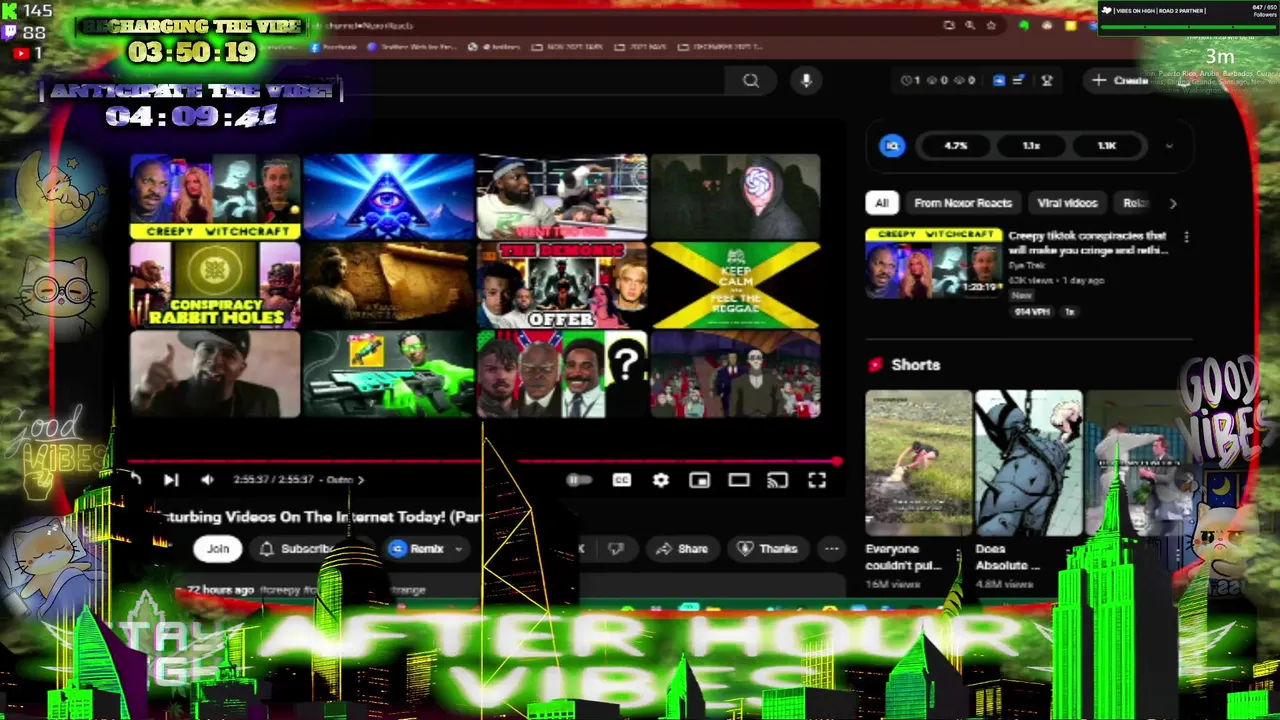Click the YouTube search magnifier icon
This screenshot has height=720, width=1280.
(751, 81)
